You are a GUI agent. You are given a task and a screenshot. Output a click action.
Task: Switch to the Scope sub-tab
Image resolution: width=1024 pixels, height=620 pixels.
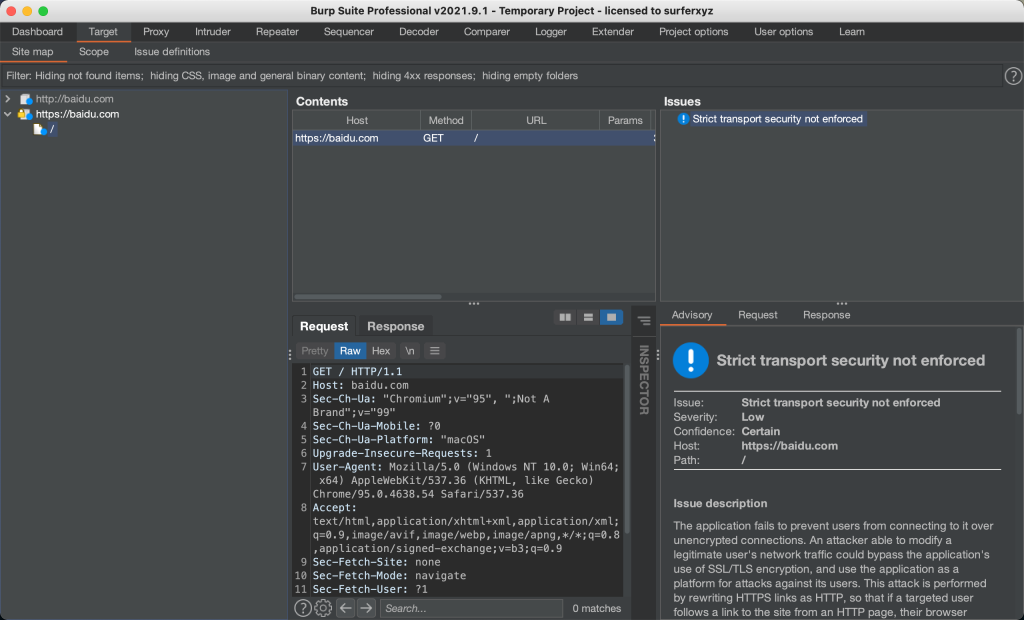coord(94,52)
